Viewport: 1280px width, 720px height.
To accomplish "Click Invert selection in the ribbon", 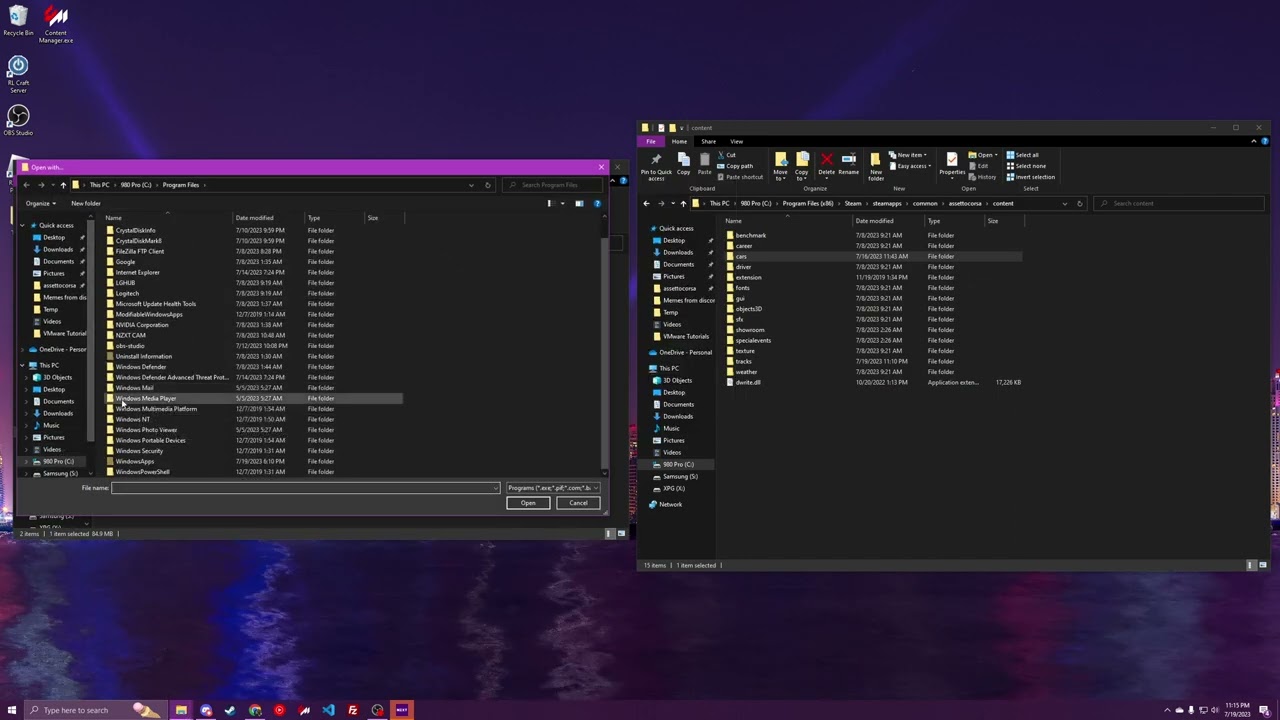I will (x=1030, y=177).
